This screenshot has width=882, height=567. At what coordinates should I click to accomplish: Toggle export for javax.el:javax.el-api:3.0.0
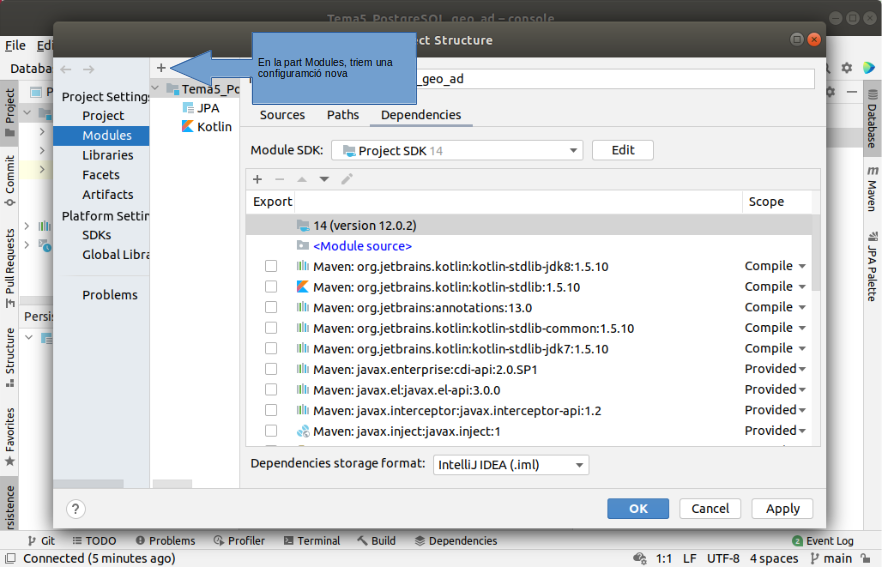click(271, 390)
